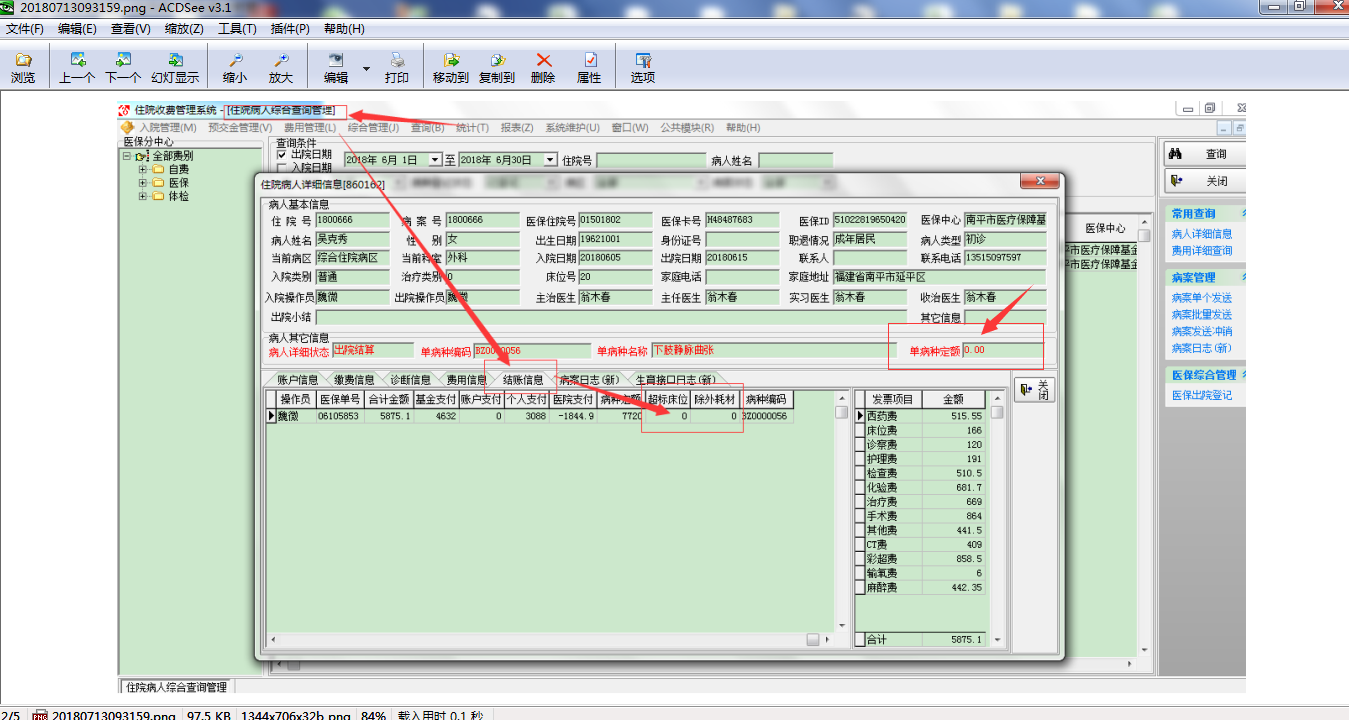Open the 病案单个发送 link
The height and width of the screenshot is (720, 1349).
(x=1202, y=298)
